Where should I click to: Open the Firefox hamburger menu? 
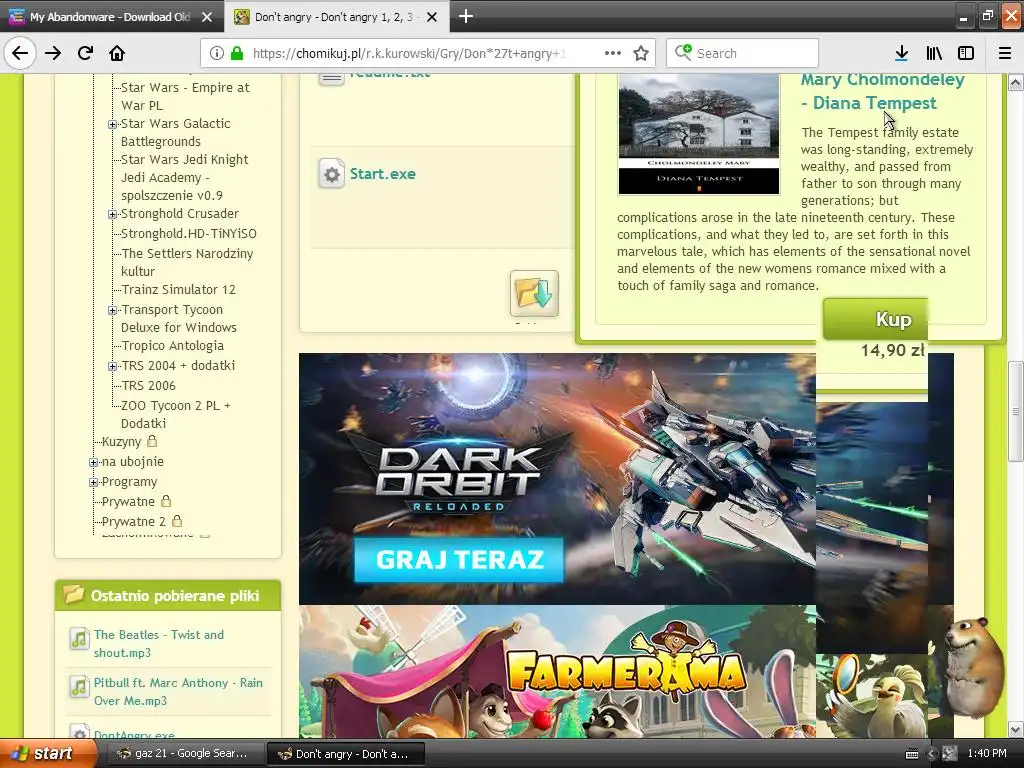(x=1004, y=53)
